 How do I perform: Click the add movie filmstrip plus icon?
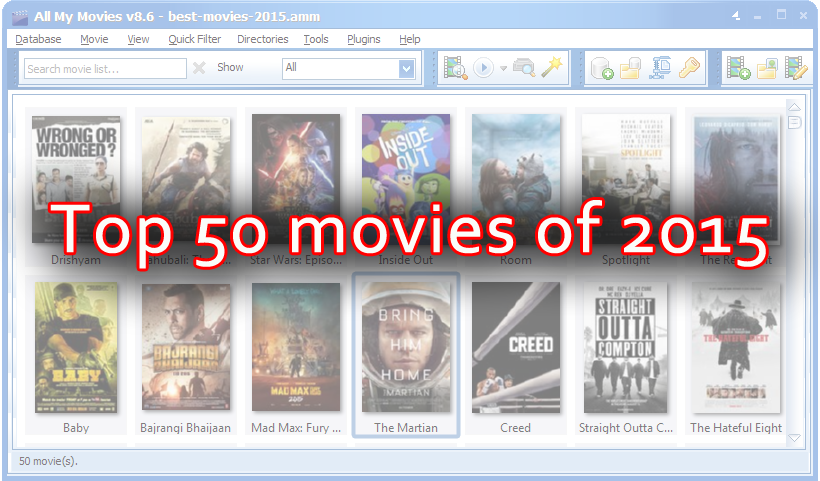click(x=738, y=68)
